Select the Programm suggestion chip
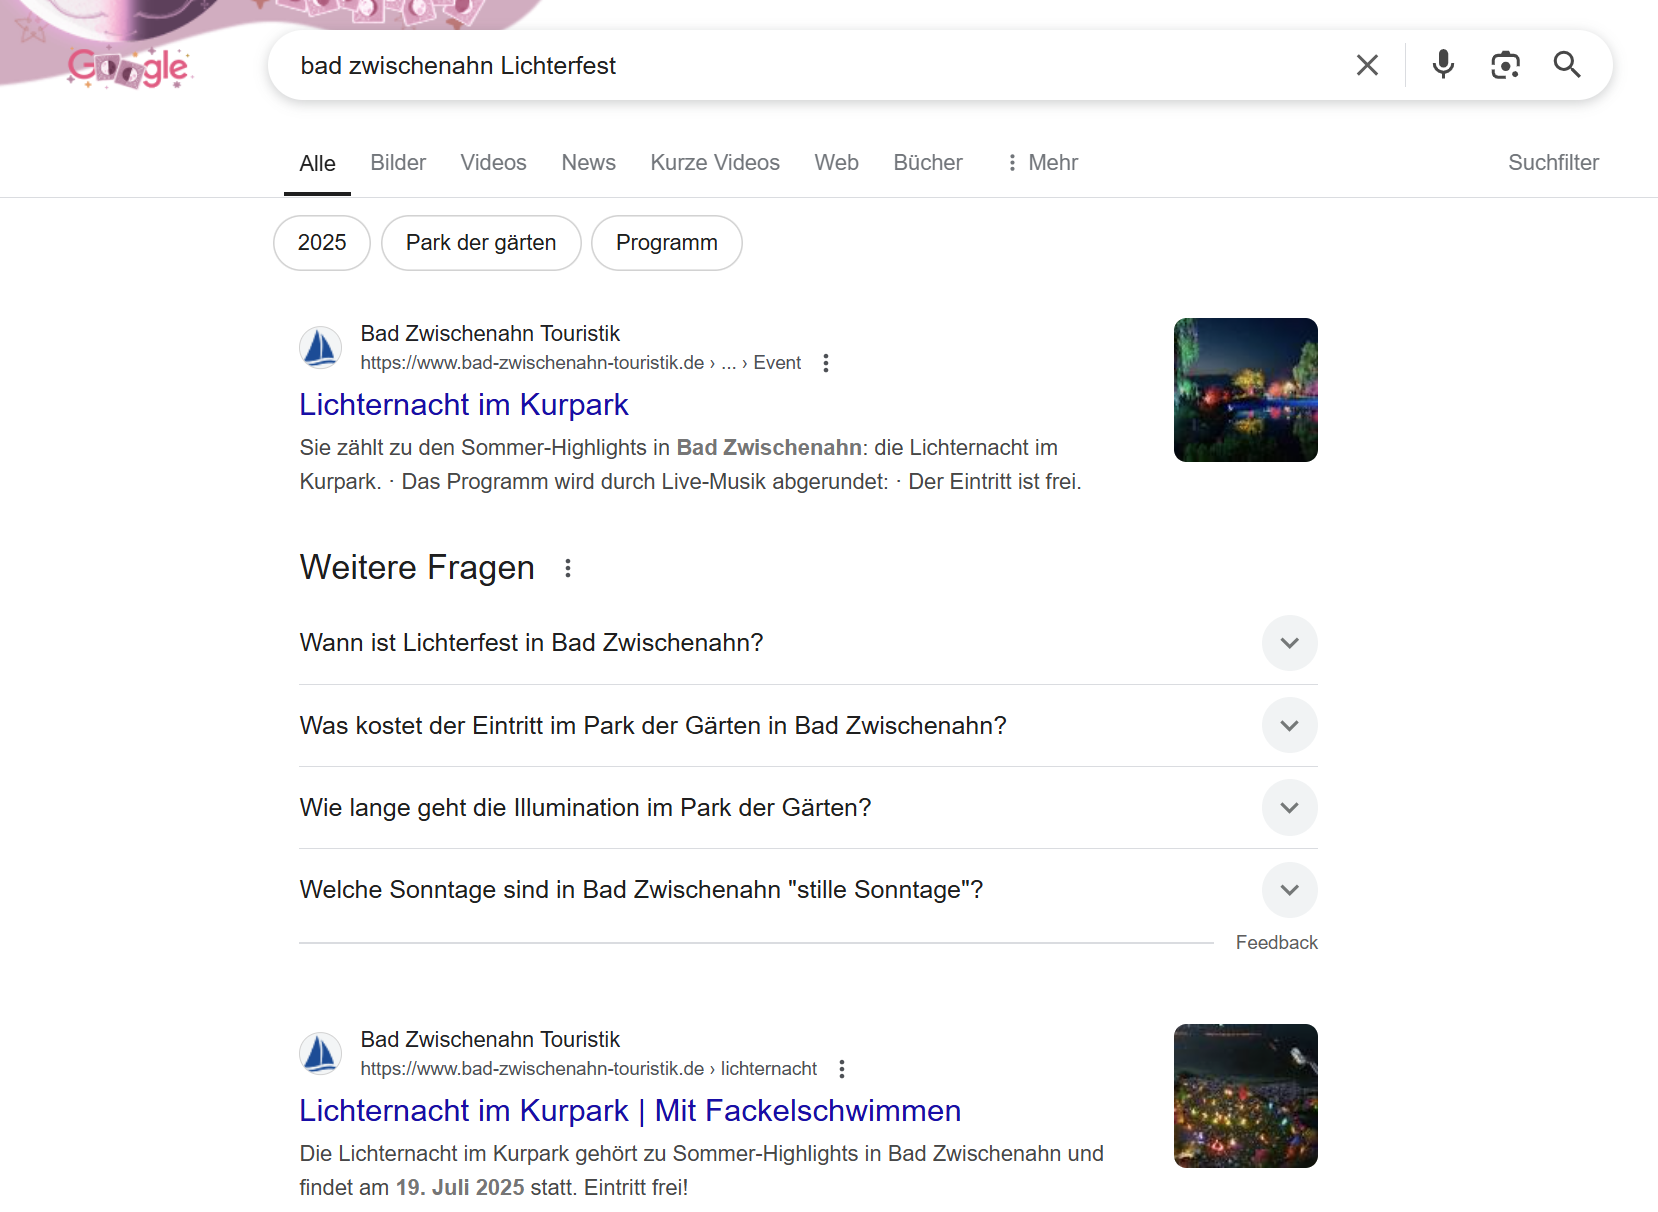 [667, 243]
